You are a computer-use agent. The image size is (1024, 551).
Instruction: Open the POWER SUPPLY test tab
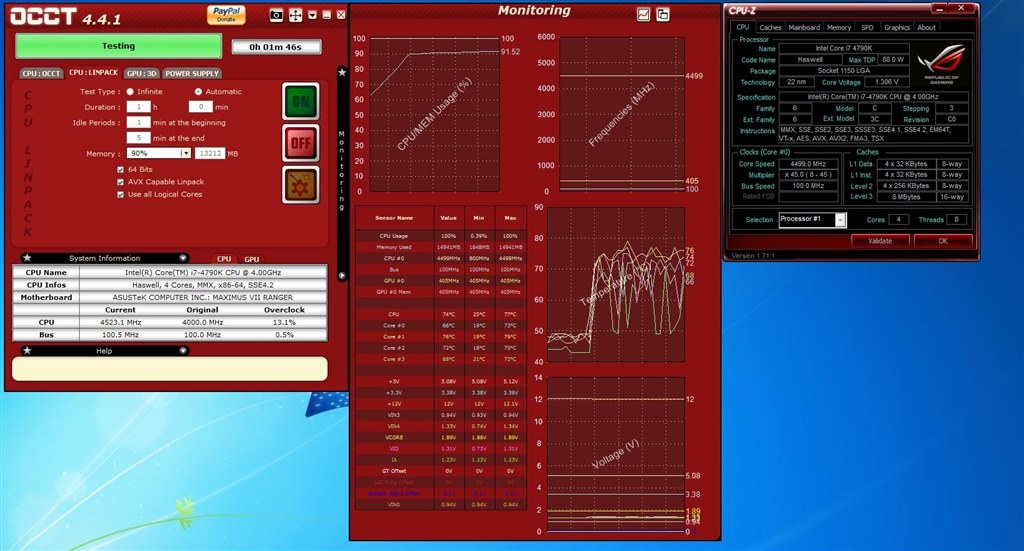point(191,73)
